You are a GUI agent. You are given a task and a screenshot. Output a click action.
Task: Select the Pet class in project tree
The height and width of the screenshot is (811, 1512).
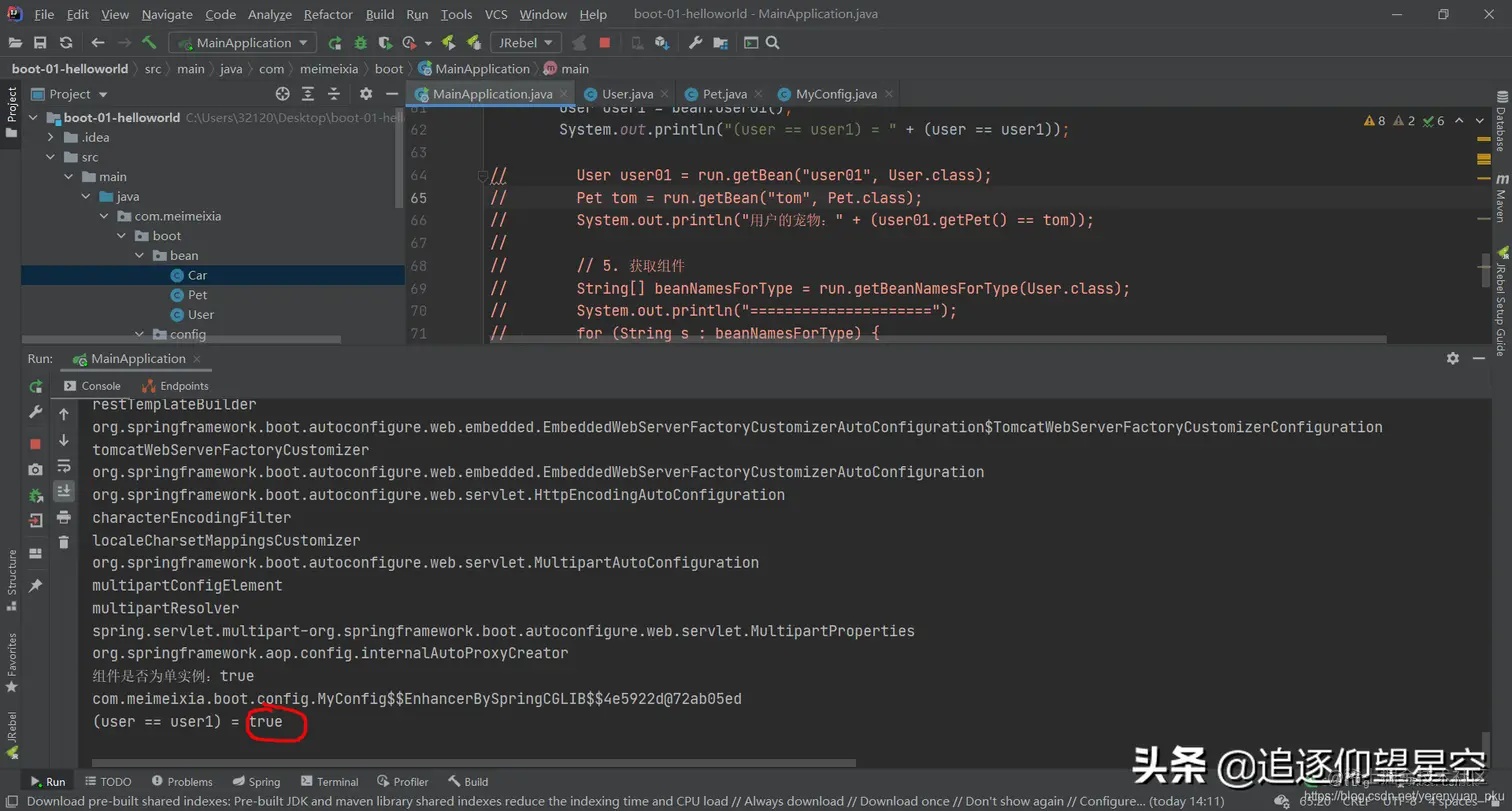coord(188,295)
